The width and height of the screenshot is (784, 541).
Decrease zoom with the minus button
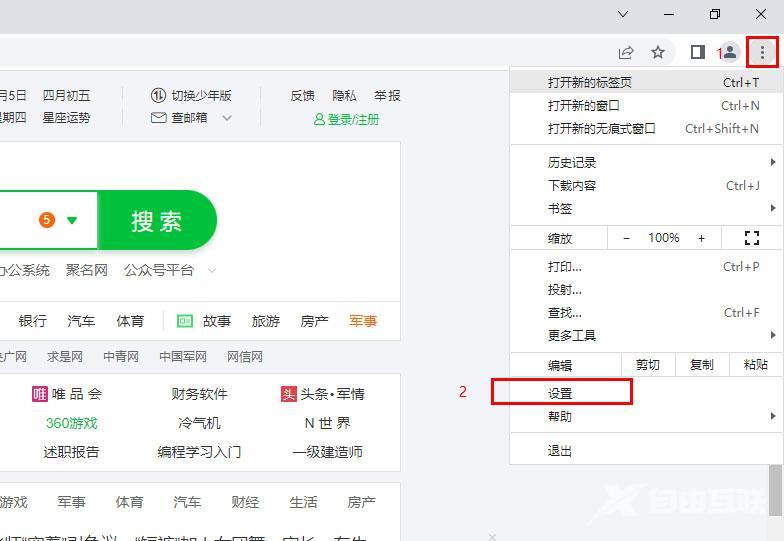point(626,238)
